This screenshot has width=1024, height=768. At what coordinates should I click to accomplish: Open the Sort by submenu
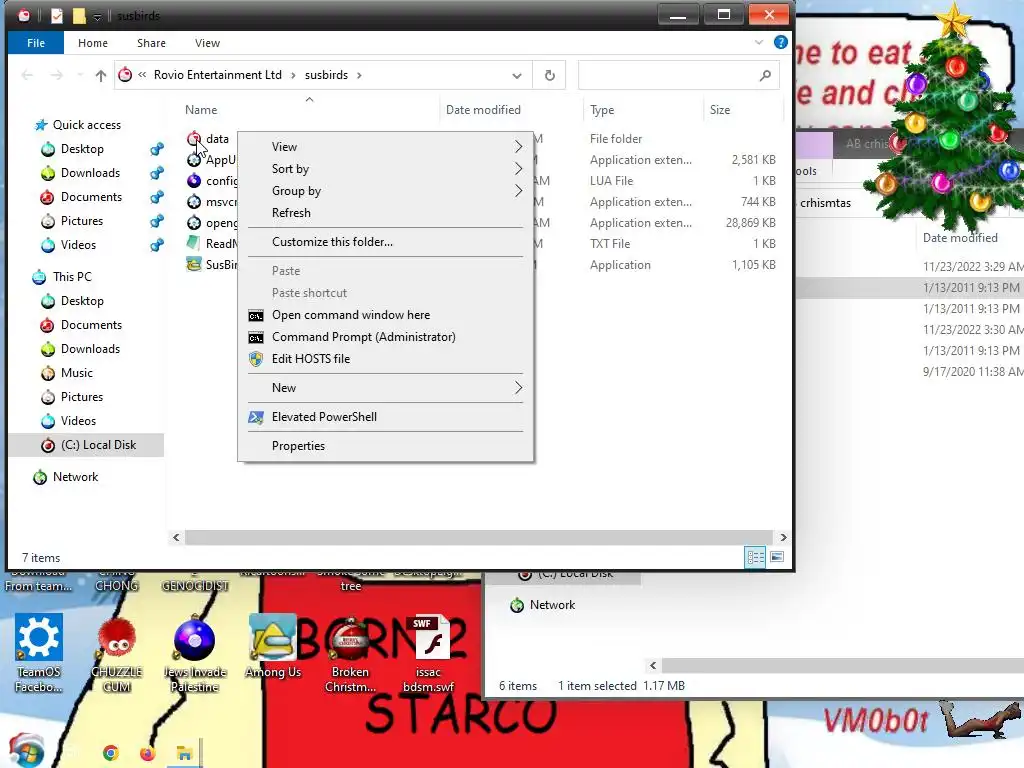tap(385, 169)
